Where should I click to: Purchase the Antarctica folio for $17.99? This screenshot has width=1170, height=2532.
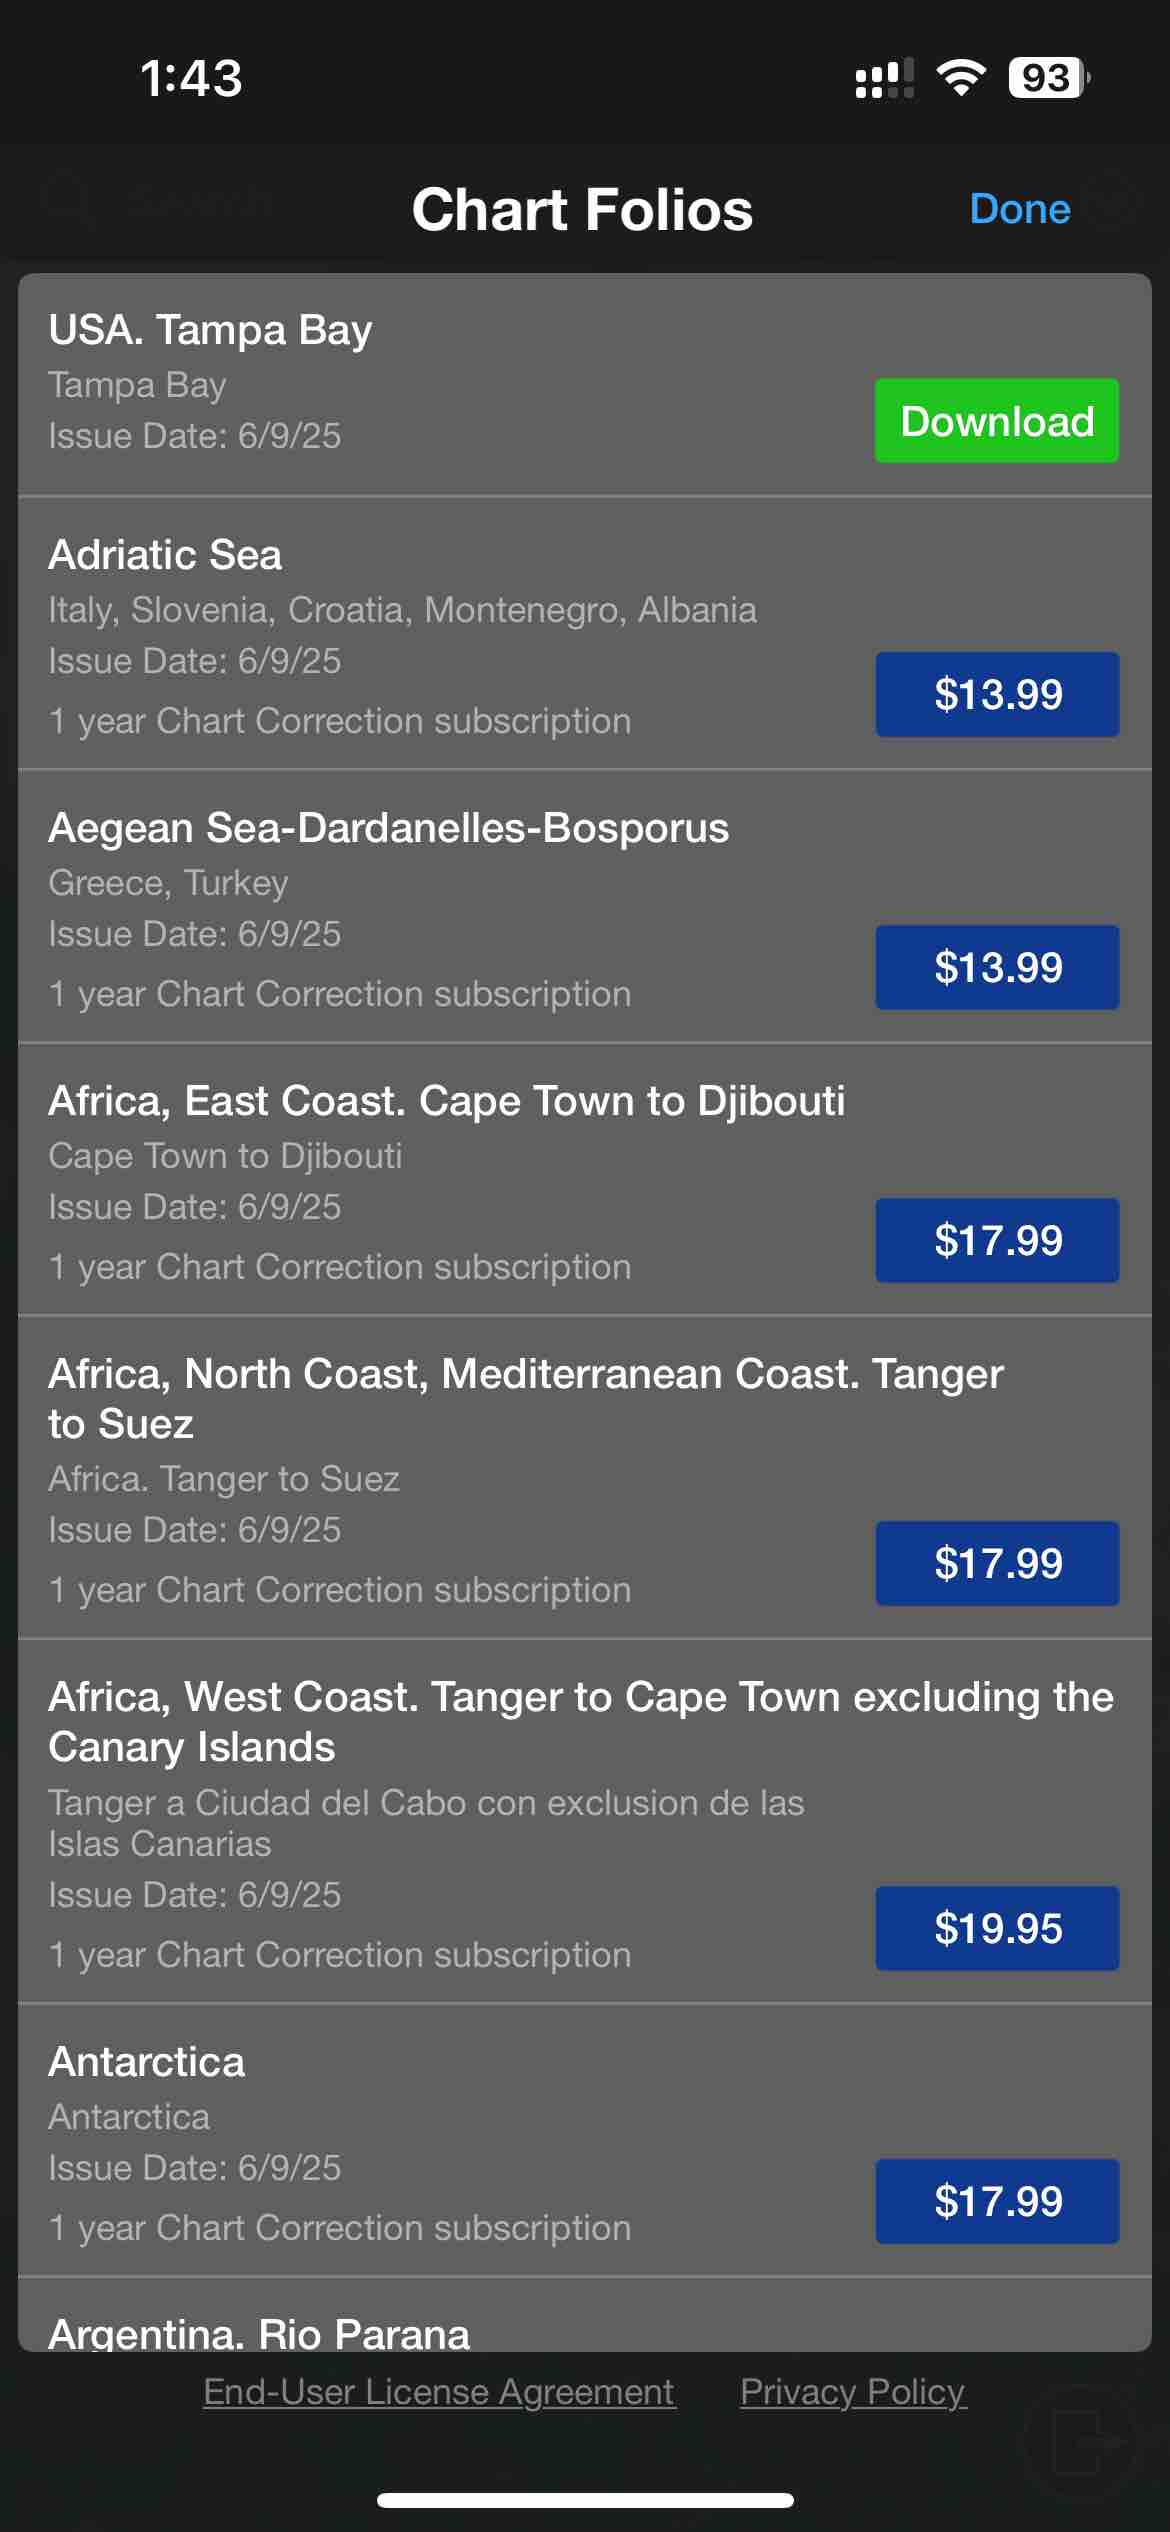997,2201
